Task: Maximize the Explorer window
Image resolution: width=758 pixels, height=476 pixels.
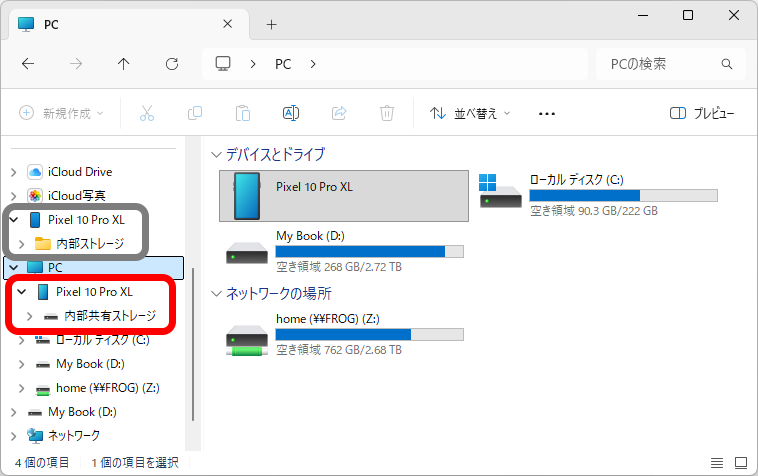Action: [688, 15]
